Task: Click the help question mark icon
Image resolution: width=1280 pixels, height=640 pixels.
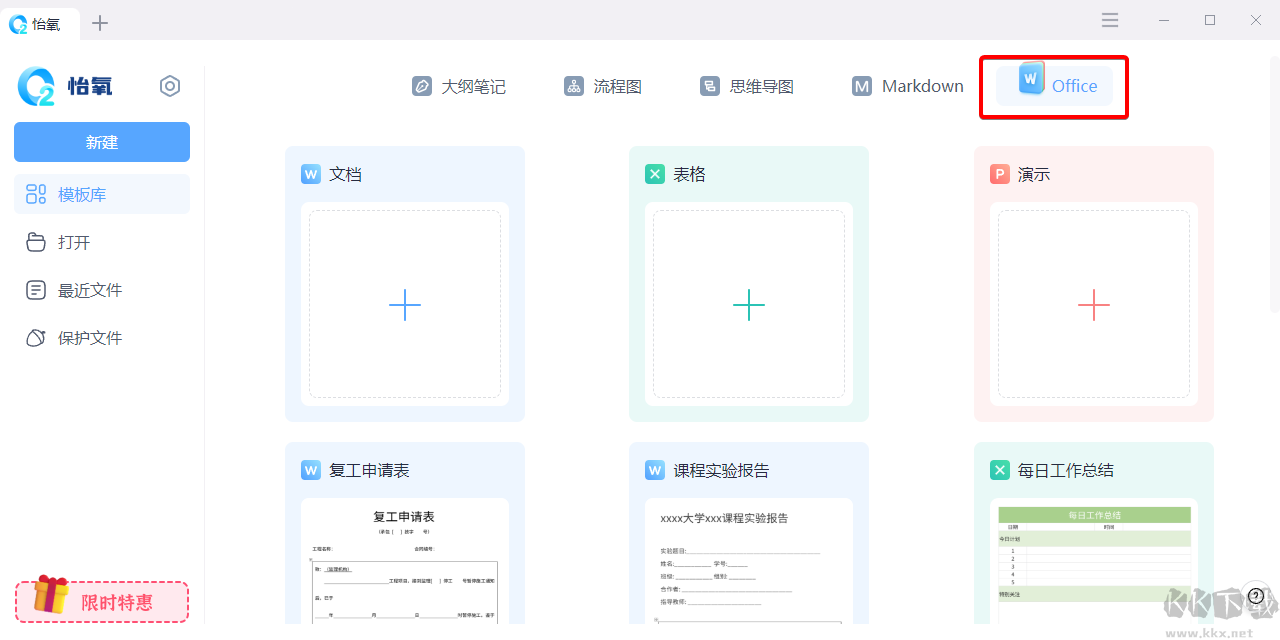Action: click(1257, 593)
